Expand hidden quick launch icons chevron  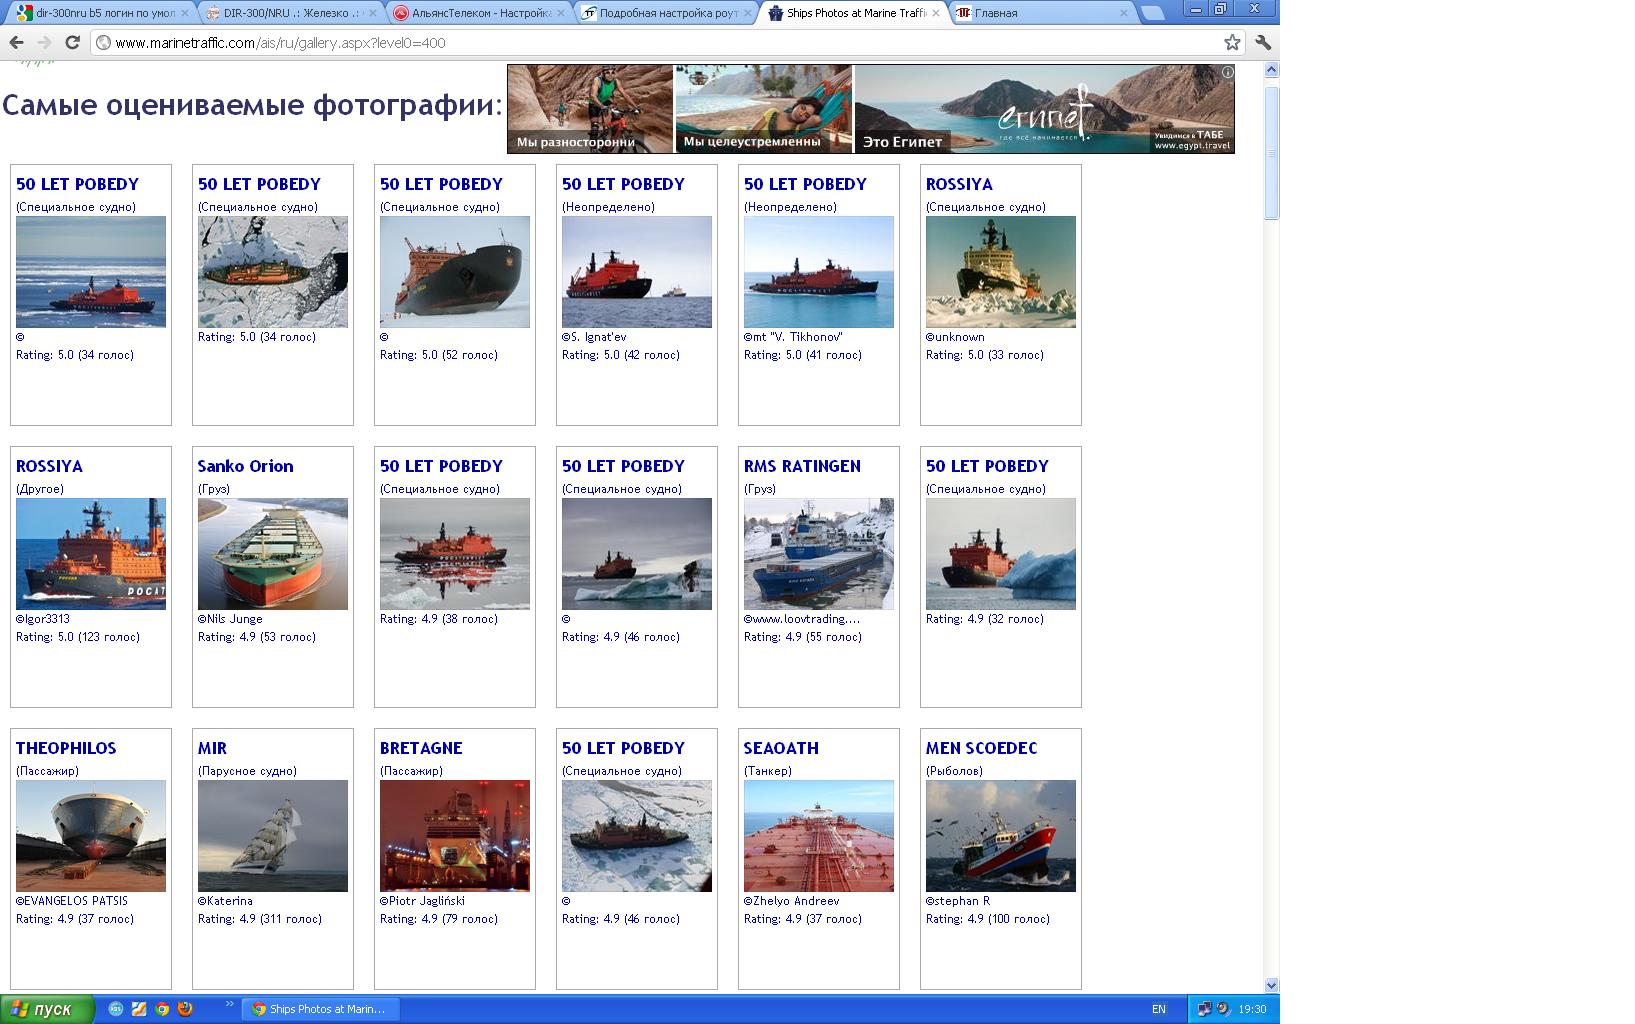(229, 1004)
